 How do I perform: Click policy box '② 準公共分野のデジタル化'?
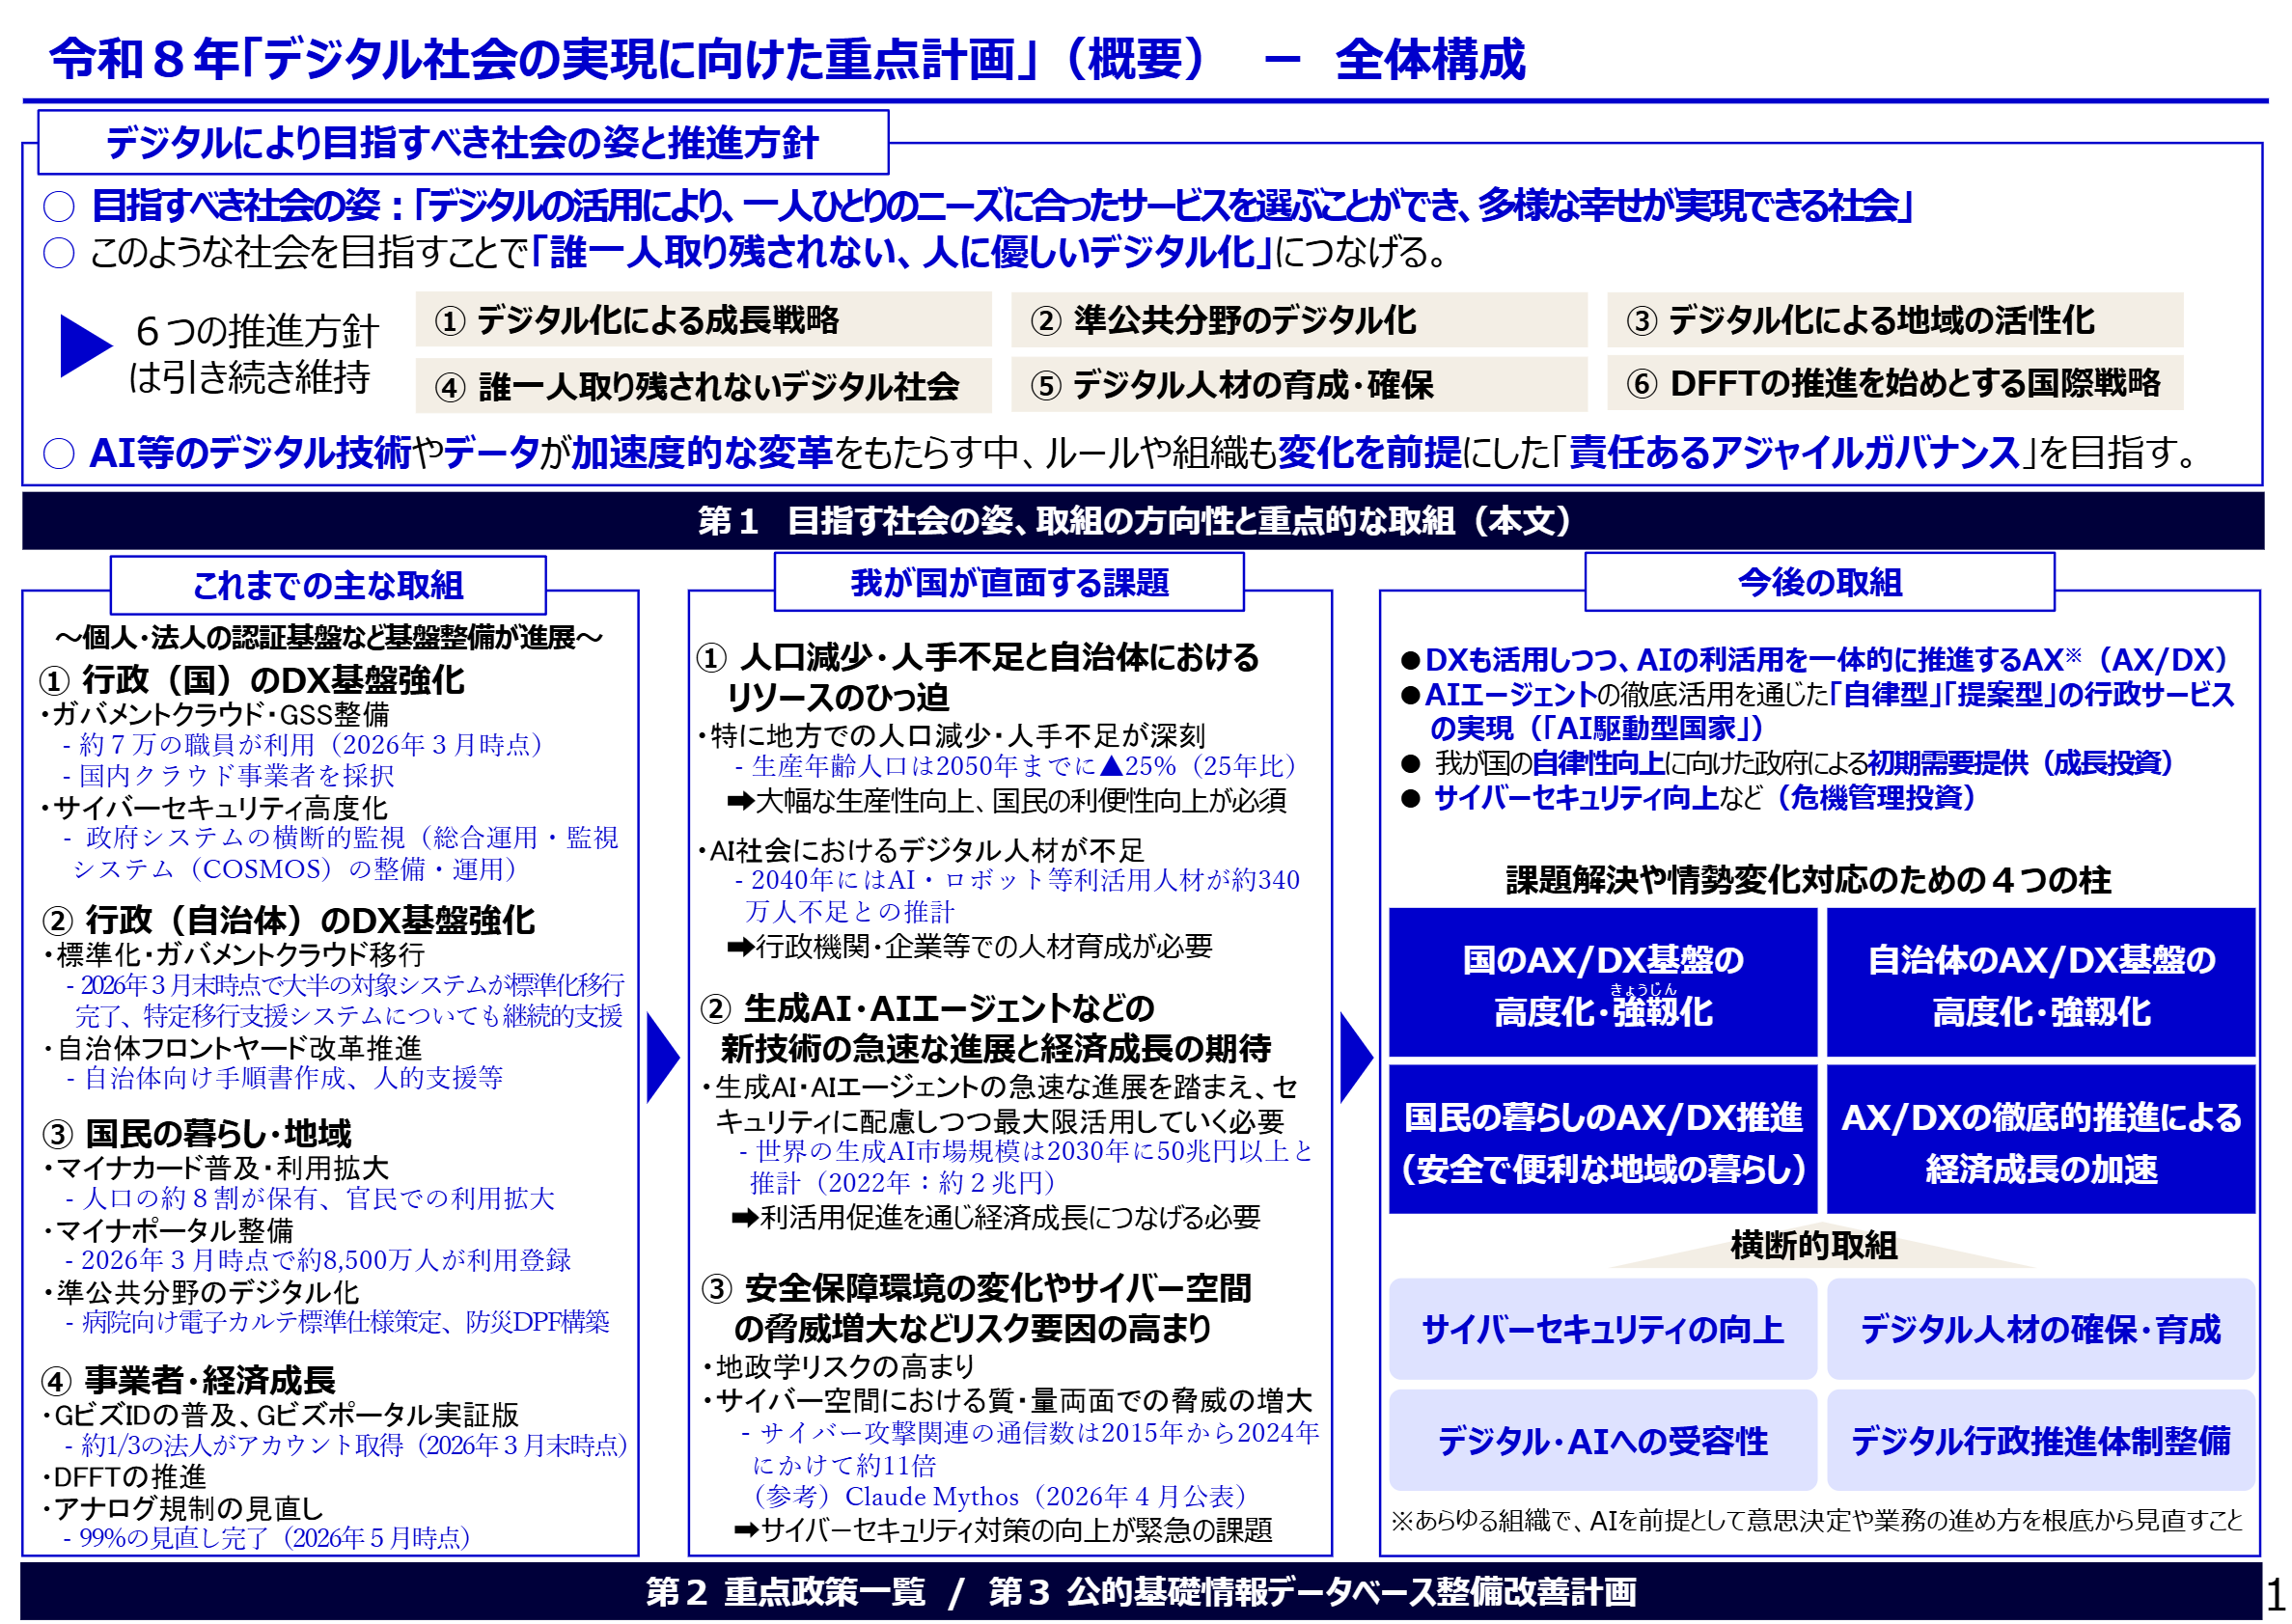pyautogui.click(x=1298, y=320)
